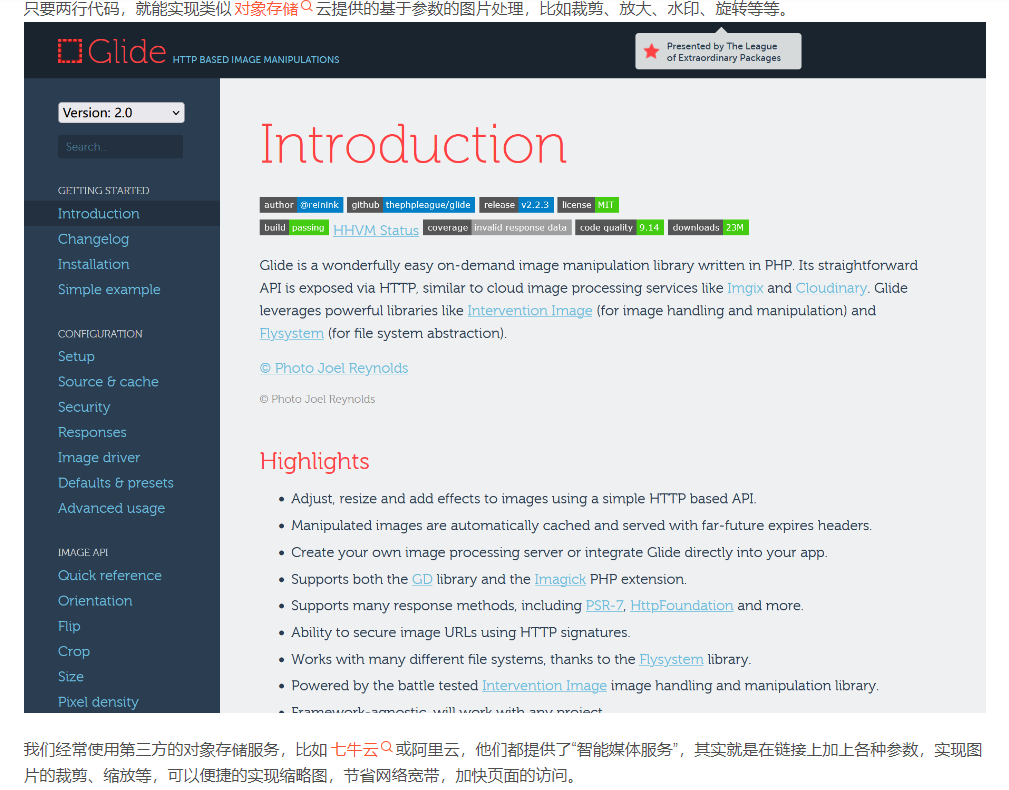Follow the Imagick link
Screen dimensions: 1009x790
pyautogui.click(x=560, y=579)
